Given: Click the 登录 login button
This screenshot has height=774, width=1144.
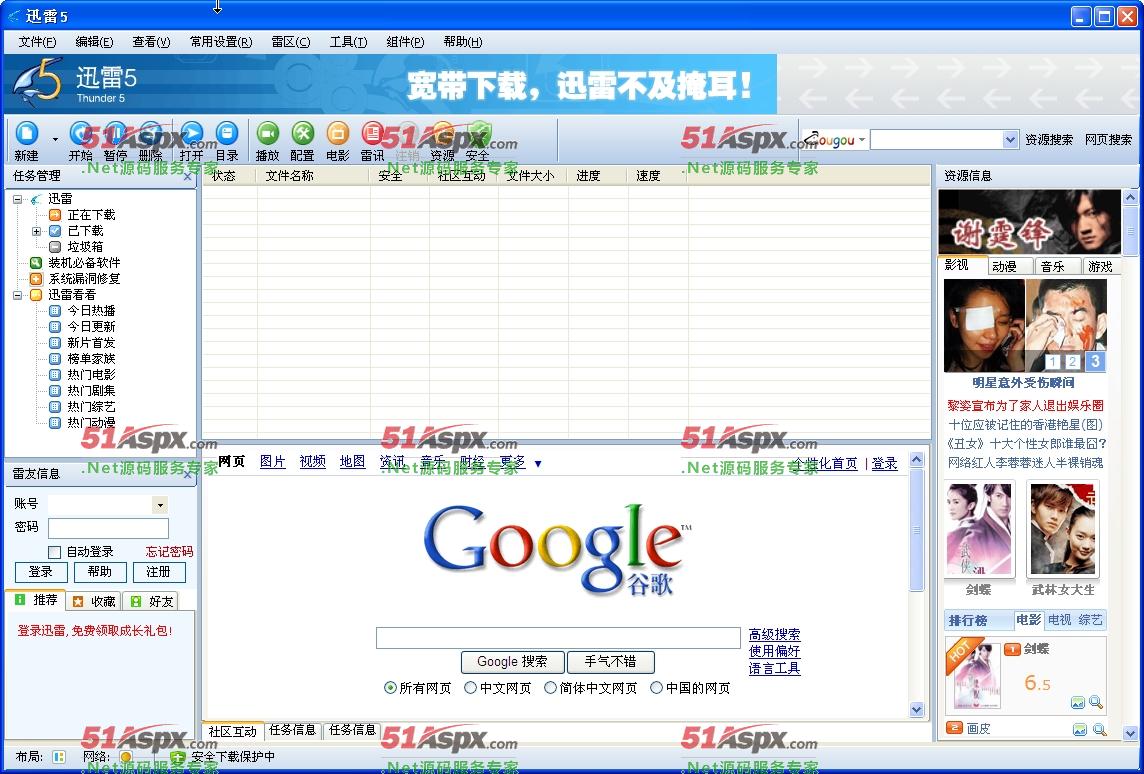Looking at the screenshot, I should pyautogui.click(x=41, y=572).
